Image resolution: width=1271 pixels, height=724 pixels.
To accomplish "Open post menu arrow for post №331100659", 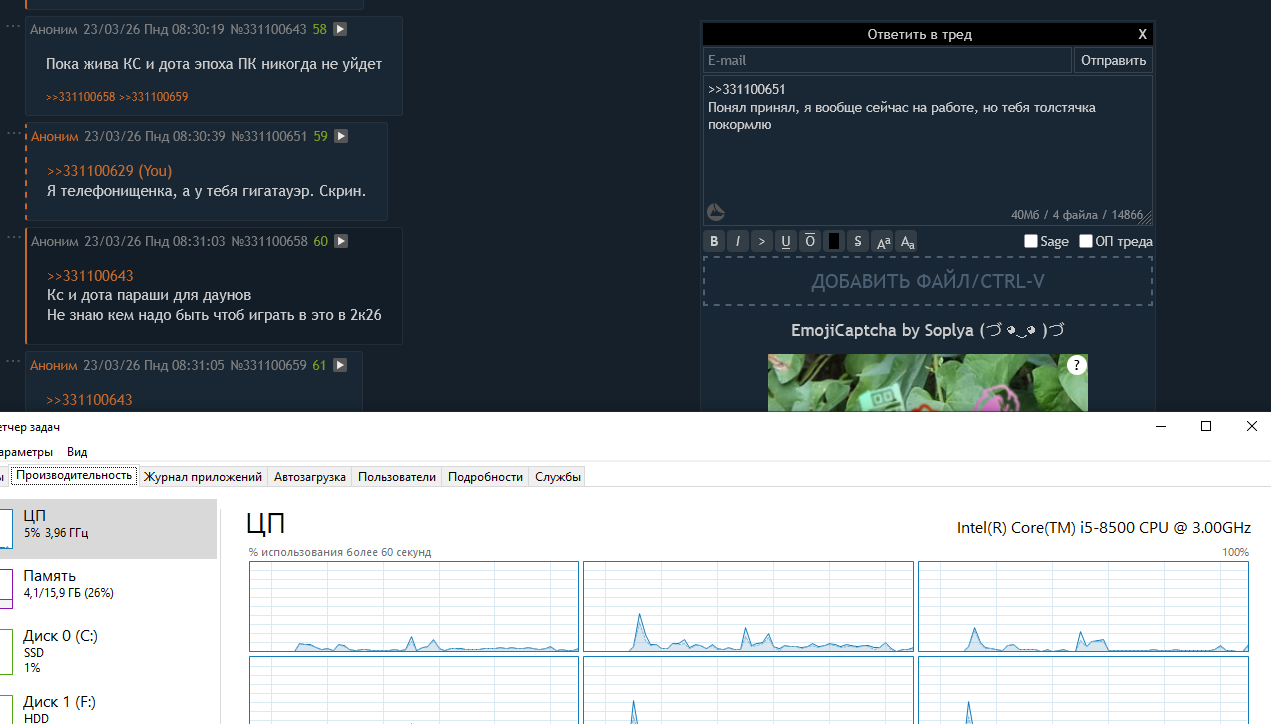I will click(340, 365).
